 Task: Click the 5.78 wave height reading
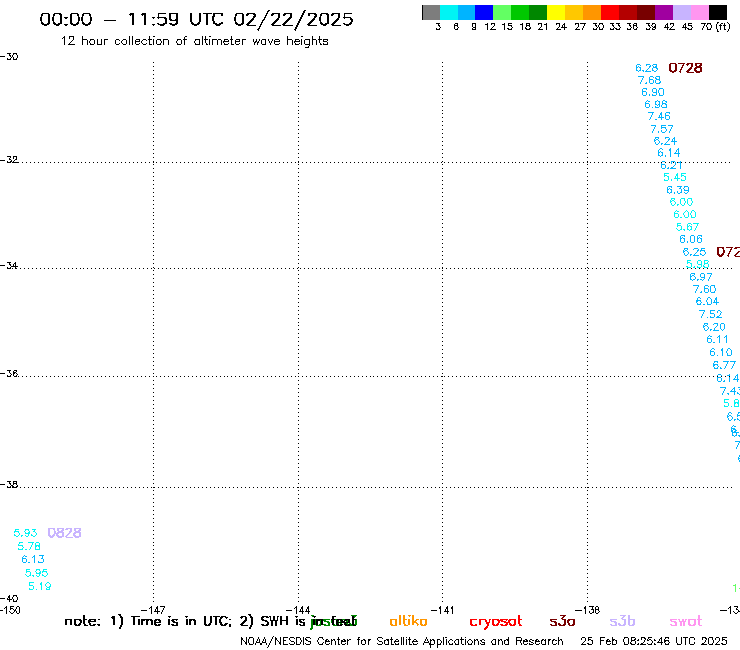29,546
